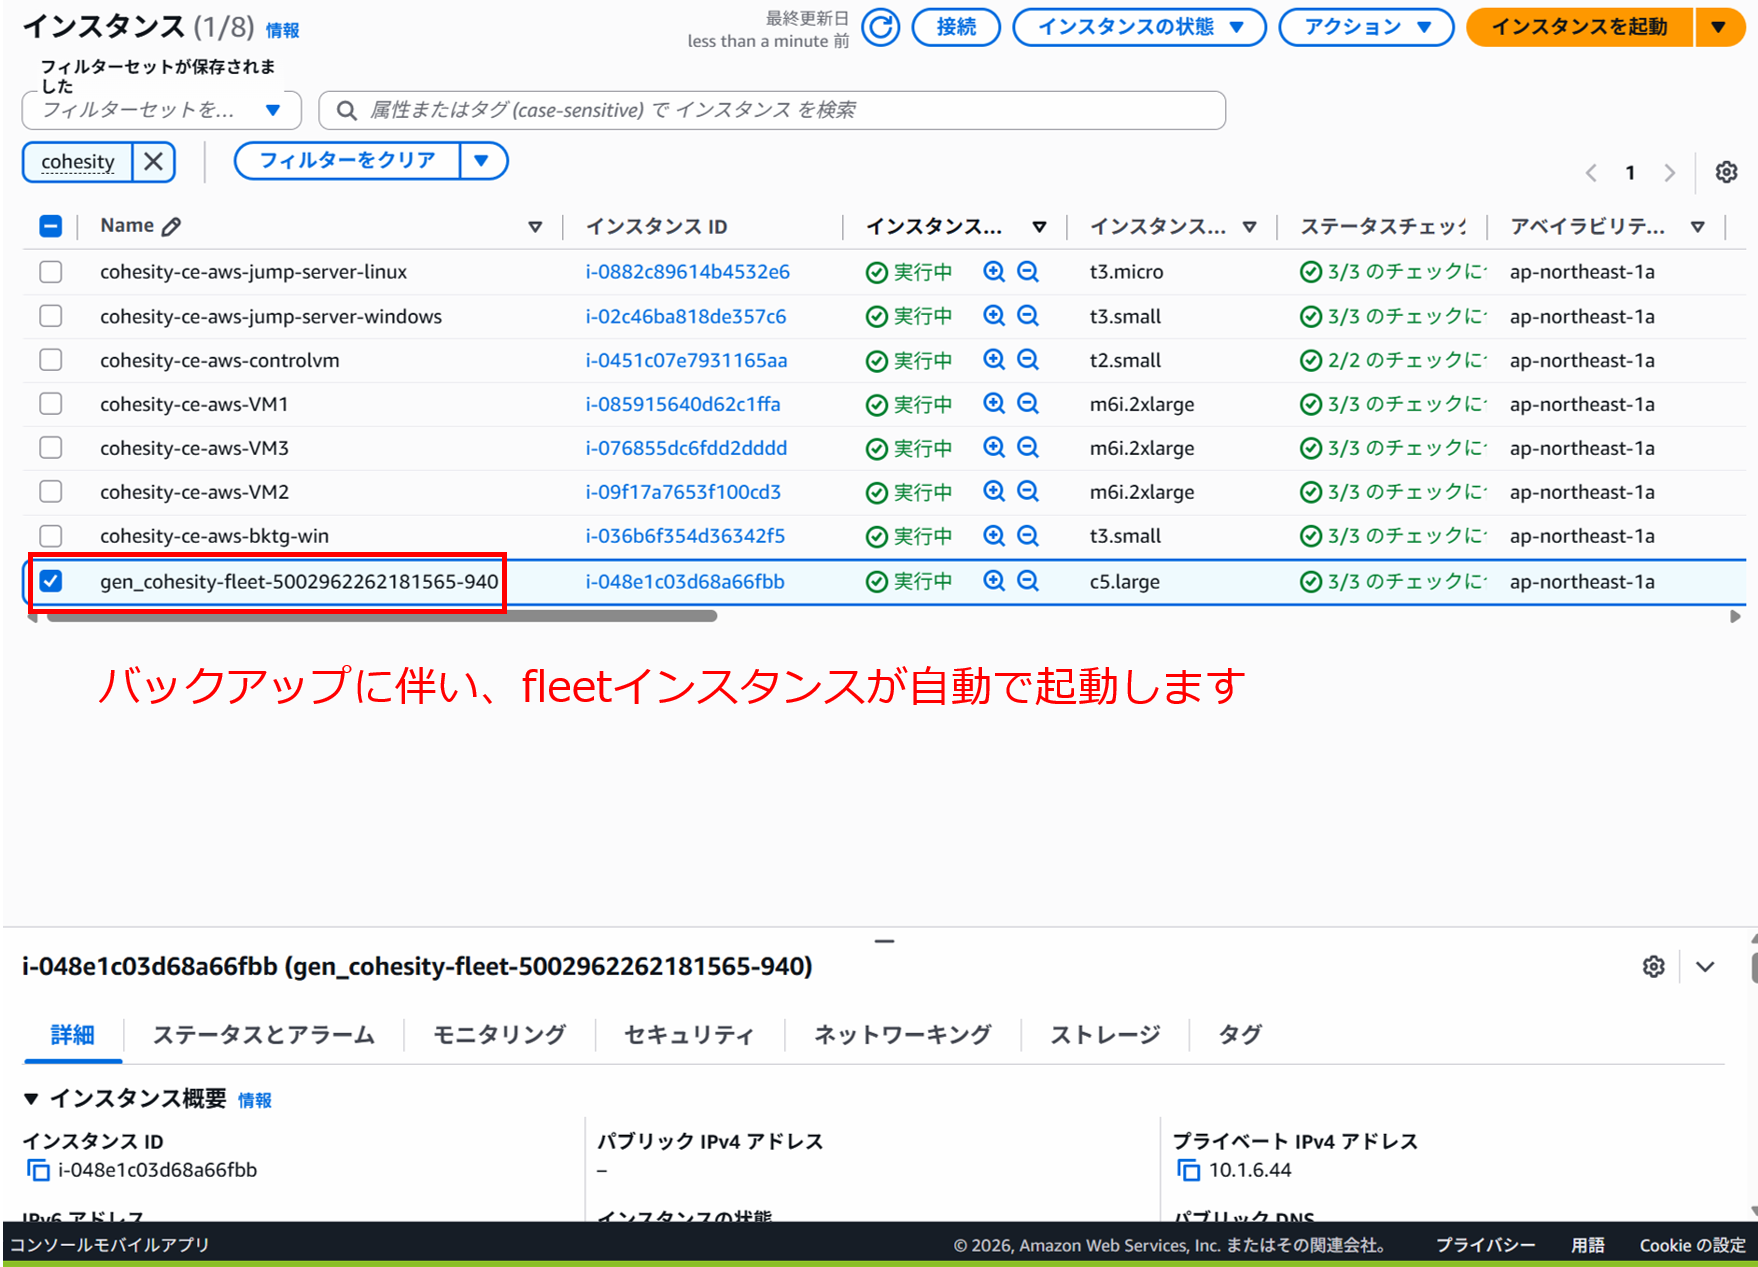The height and width of the screenshot is (1267, 1758).
Task: Expand clear filters dropdown arrow
Action: [x=483, y=160]
